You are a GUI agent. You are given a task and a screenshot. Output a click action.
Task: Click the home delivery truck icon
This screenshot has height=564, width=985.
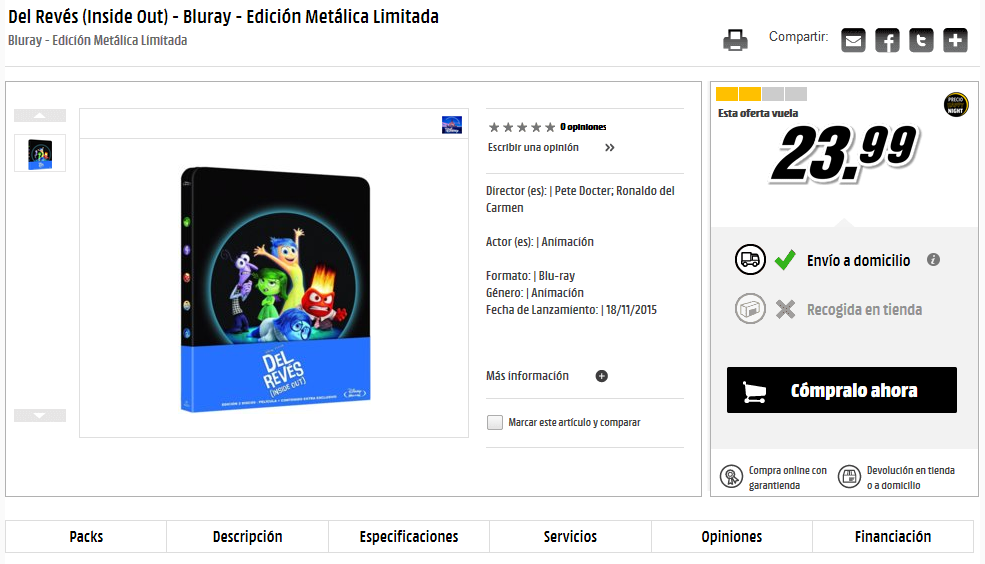point(750,259)
